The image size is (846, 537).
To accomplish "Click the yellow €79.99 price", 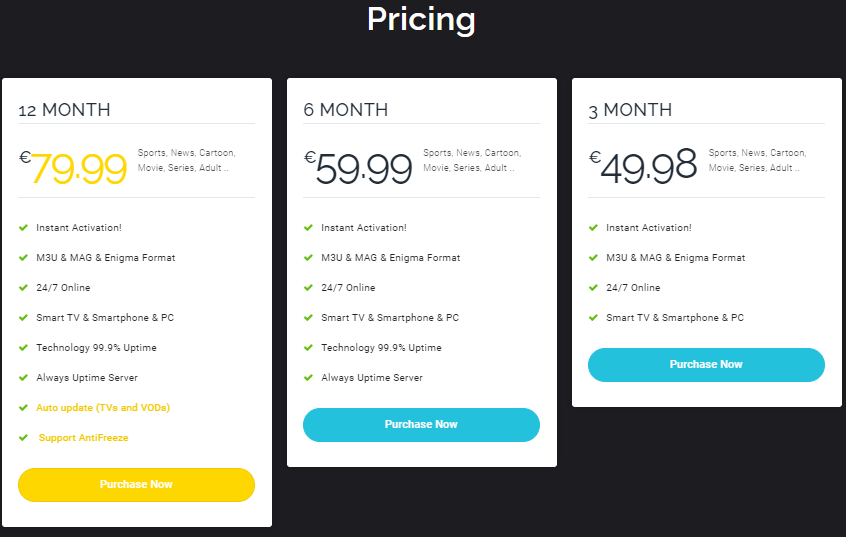I will pyautogui.click(x=73, y=168).
